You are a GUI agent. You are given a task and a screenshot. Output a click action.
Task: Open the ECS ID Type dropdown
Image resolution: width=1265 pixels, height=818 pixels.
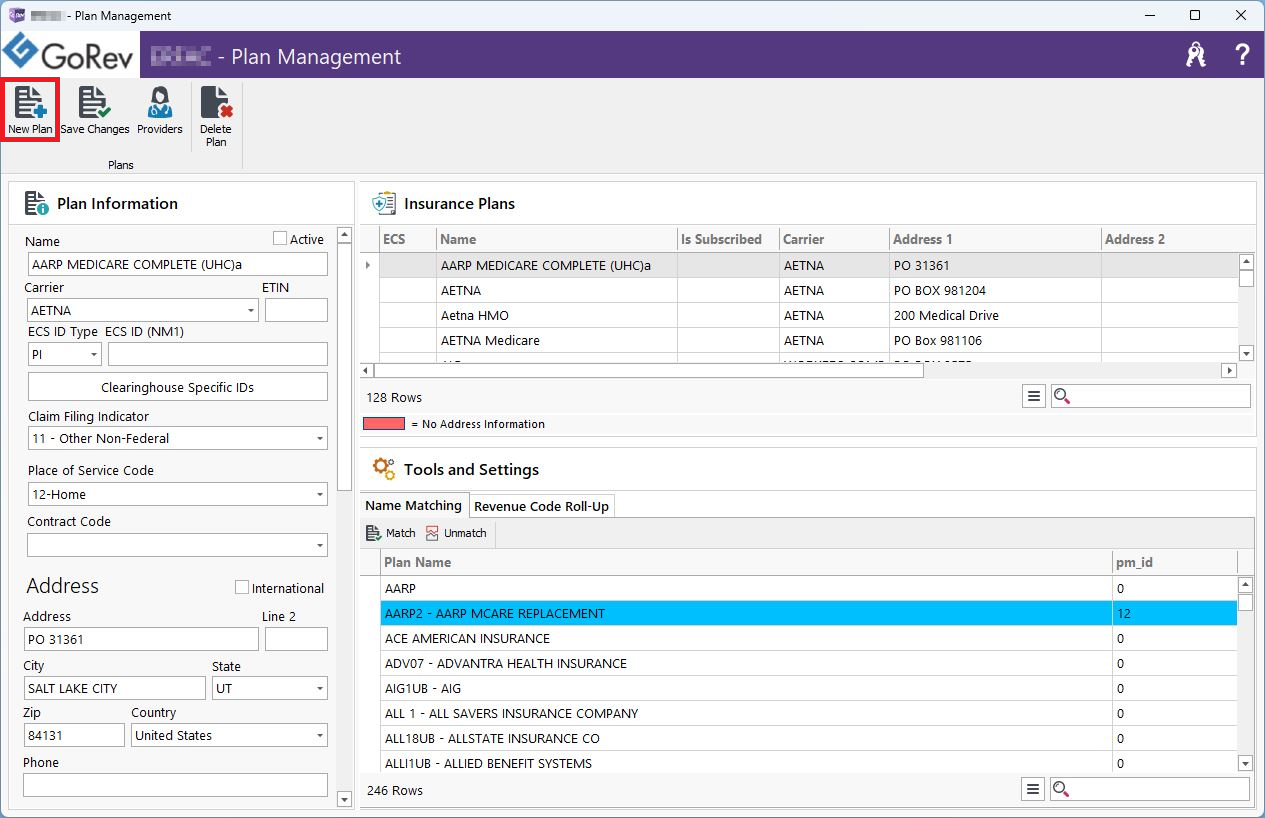(x=94, y=354)
